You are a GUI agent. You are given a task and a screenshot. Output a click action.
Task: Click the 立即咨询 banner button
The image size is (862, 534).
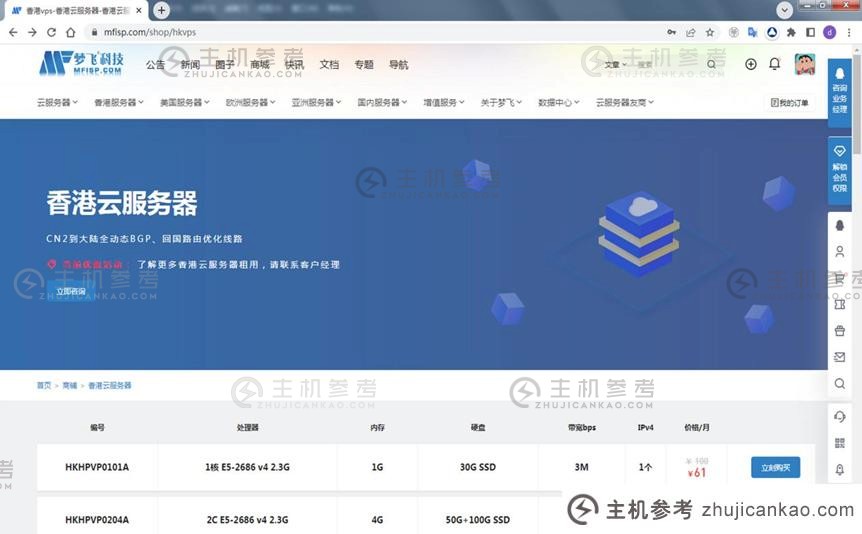(x=71, y=291)
